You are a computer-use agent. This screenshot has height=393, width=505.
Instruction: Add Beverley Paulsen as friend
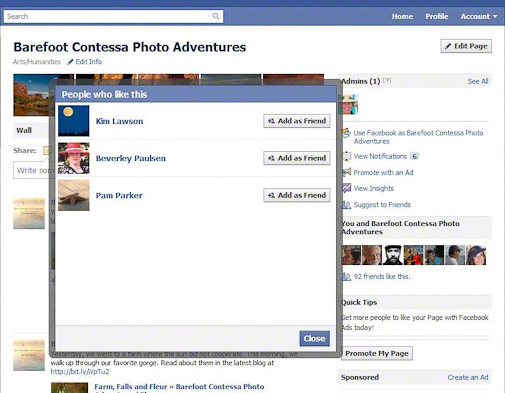pos(297,158)
